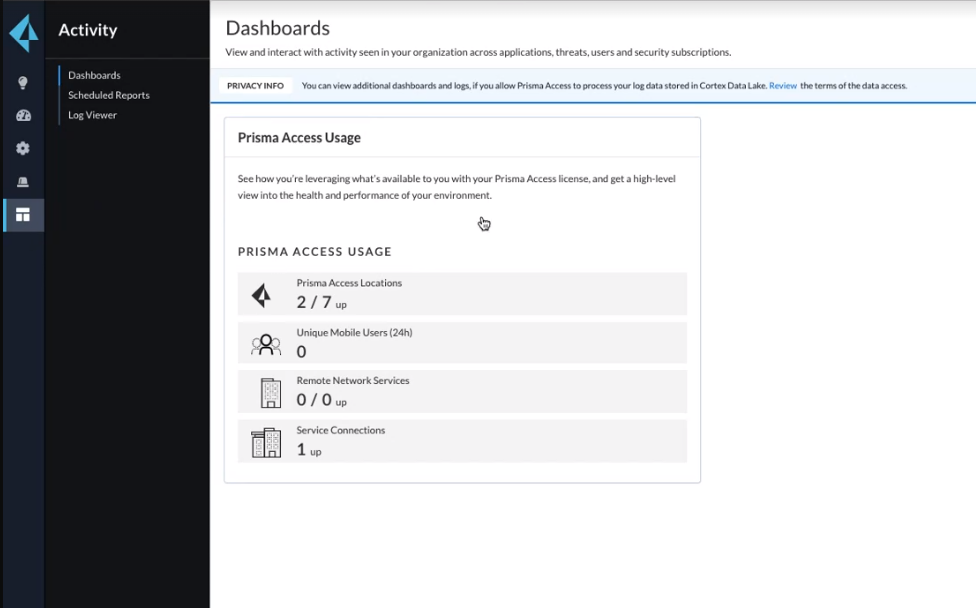This screenshot has height=608, width=976.
Task: Click the Remote Network Services building icon
Action: (270, 393)
